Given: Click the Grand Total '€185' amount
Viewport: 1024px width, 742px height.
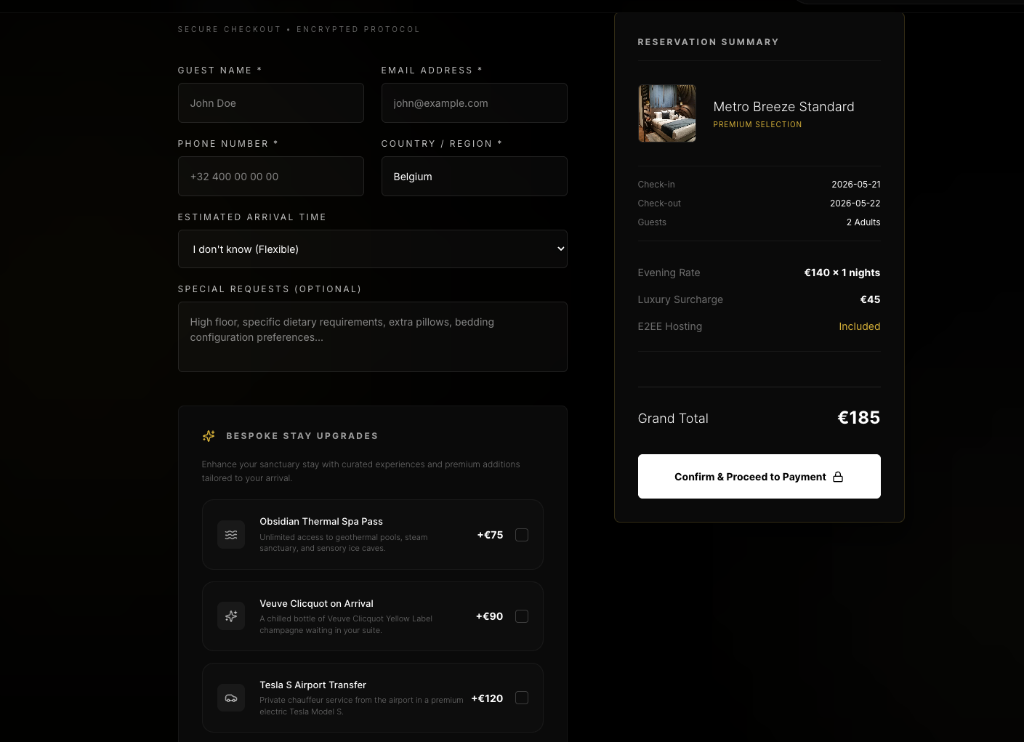Looking at the screenshot, I should 859,418.
